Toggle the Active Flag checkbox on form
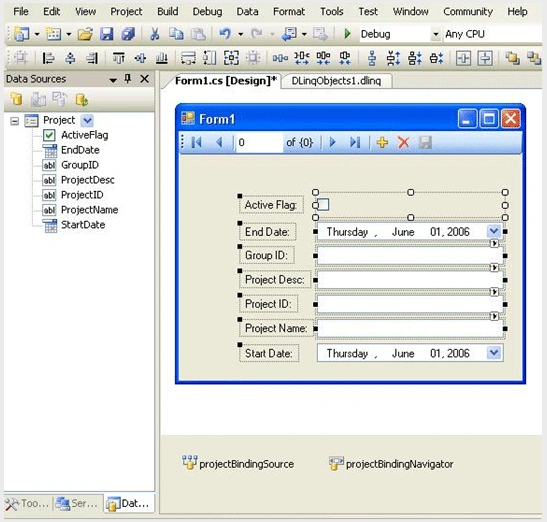This screenshot has width=547, height=522. click(323, 204)
